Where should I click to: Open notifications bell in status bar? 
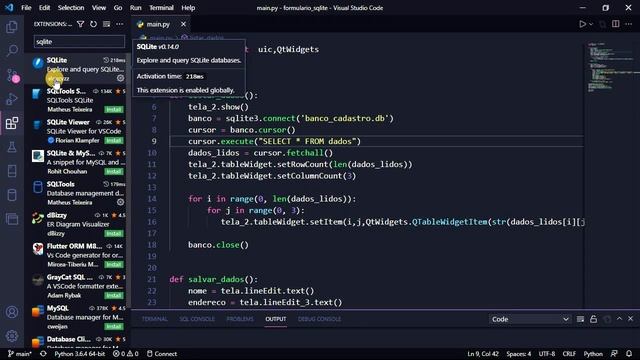tap(629, 353)
